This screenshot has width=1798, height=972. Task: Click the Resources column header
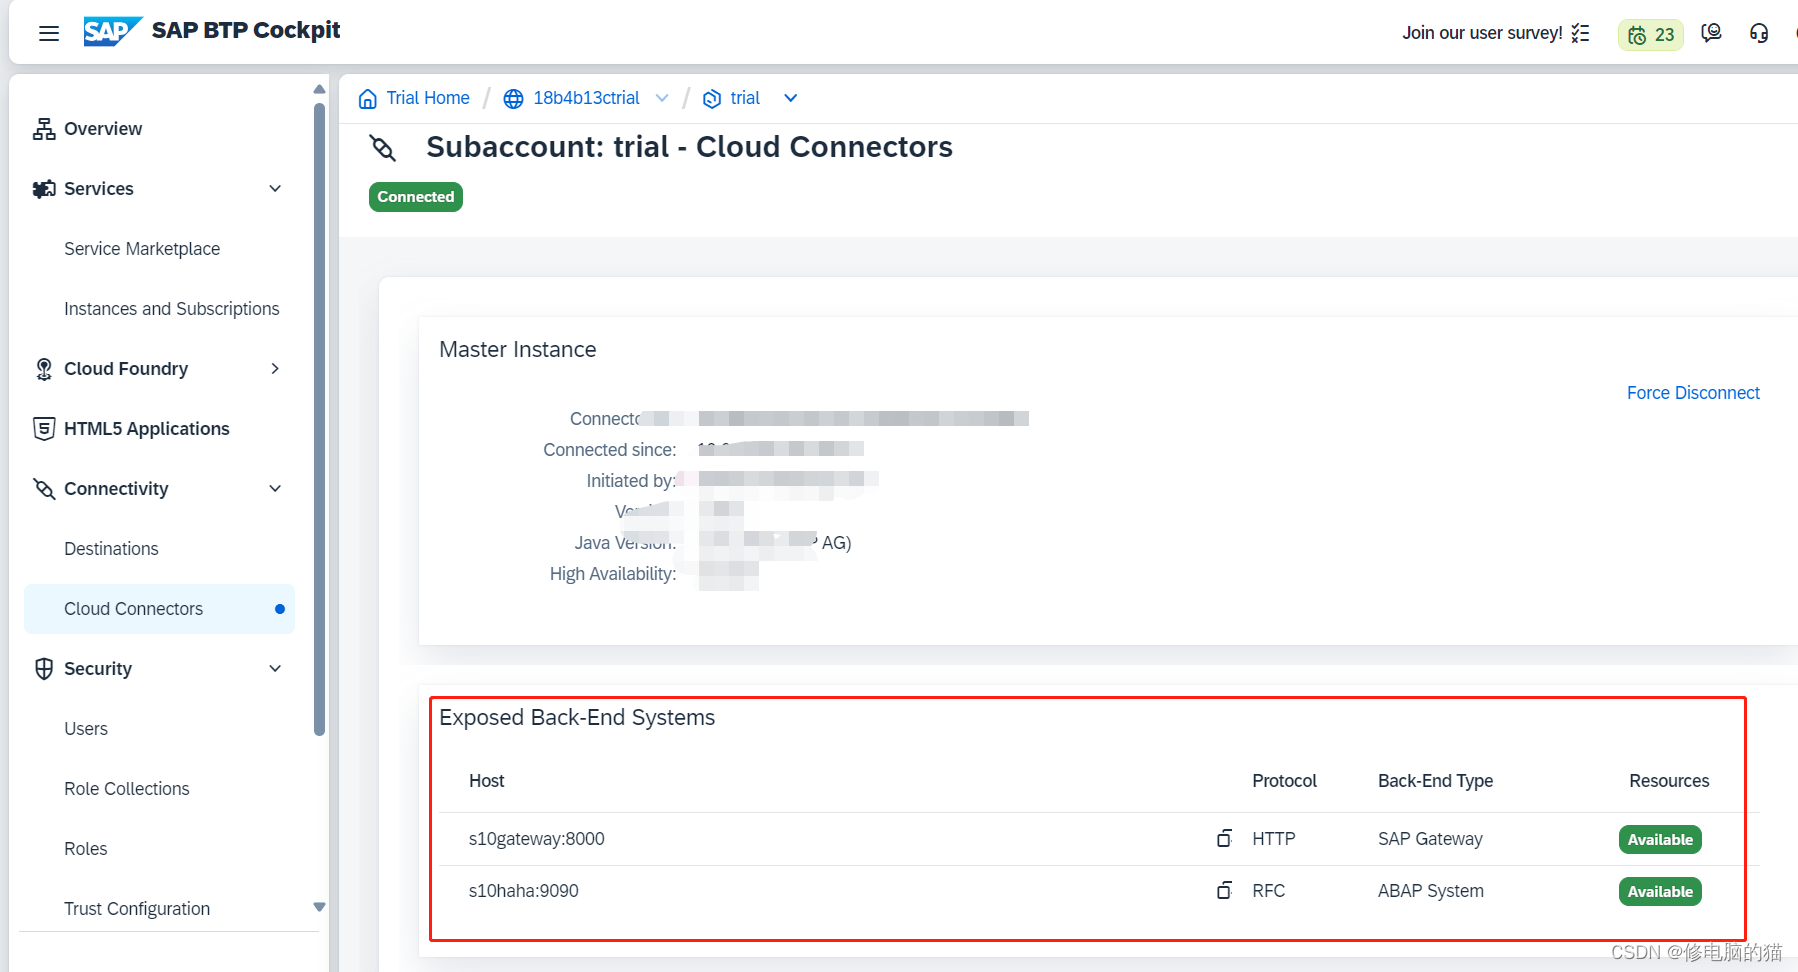(x=1669, y=781)
